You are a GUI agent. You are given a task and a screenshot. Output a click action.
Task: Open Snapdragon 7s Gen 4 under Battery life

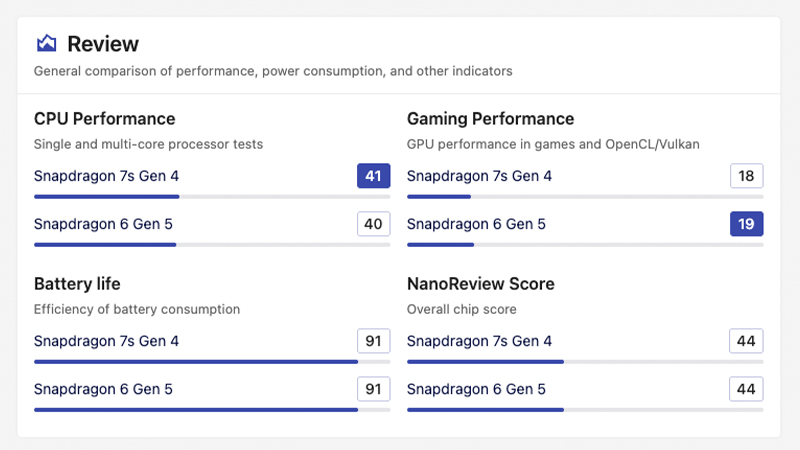pyautogui.click(x=106, y=341)
